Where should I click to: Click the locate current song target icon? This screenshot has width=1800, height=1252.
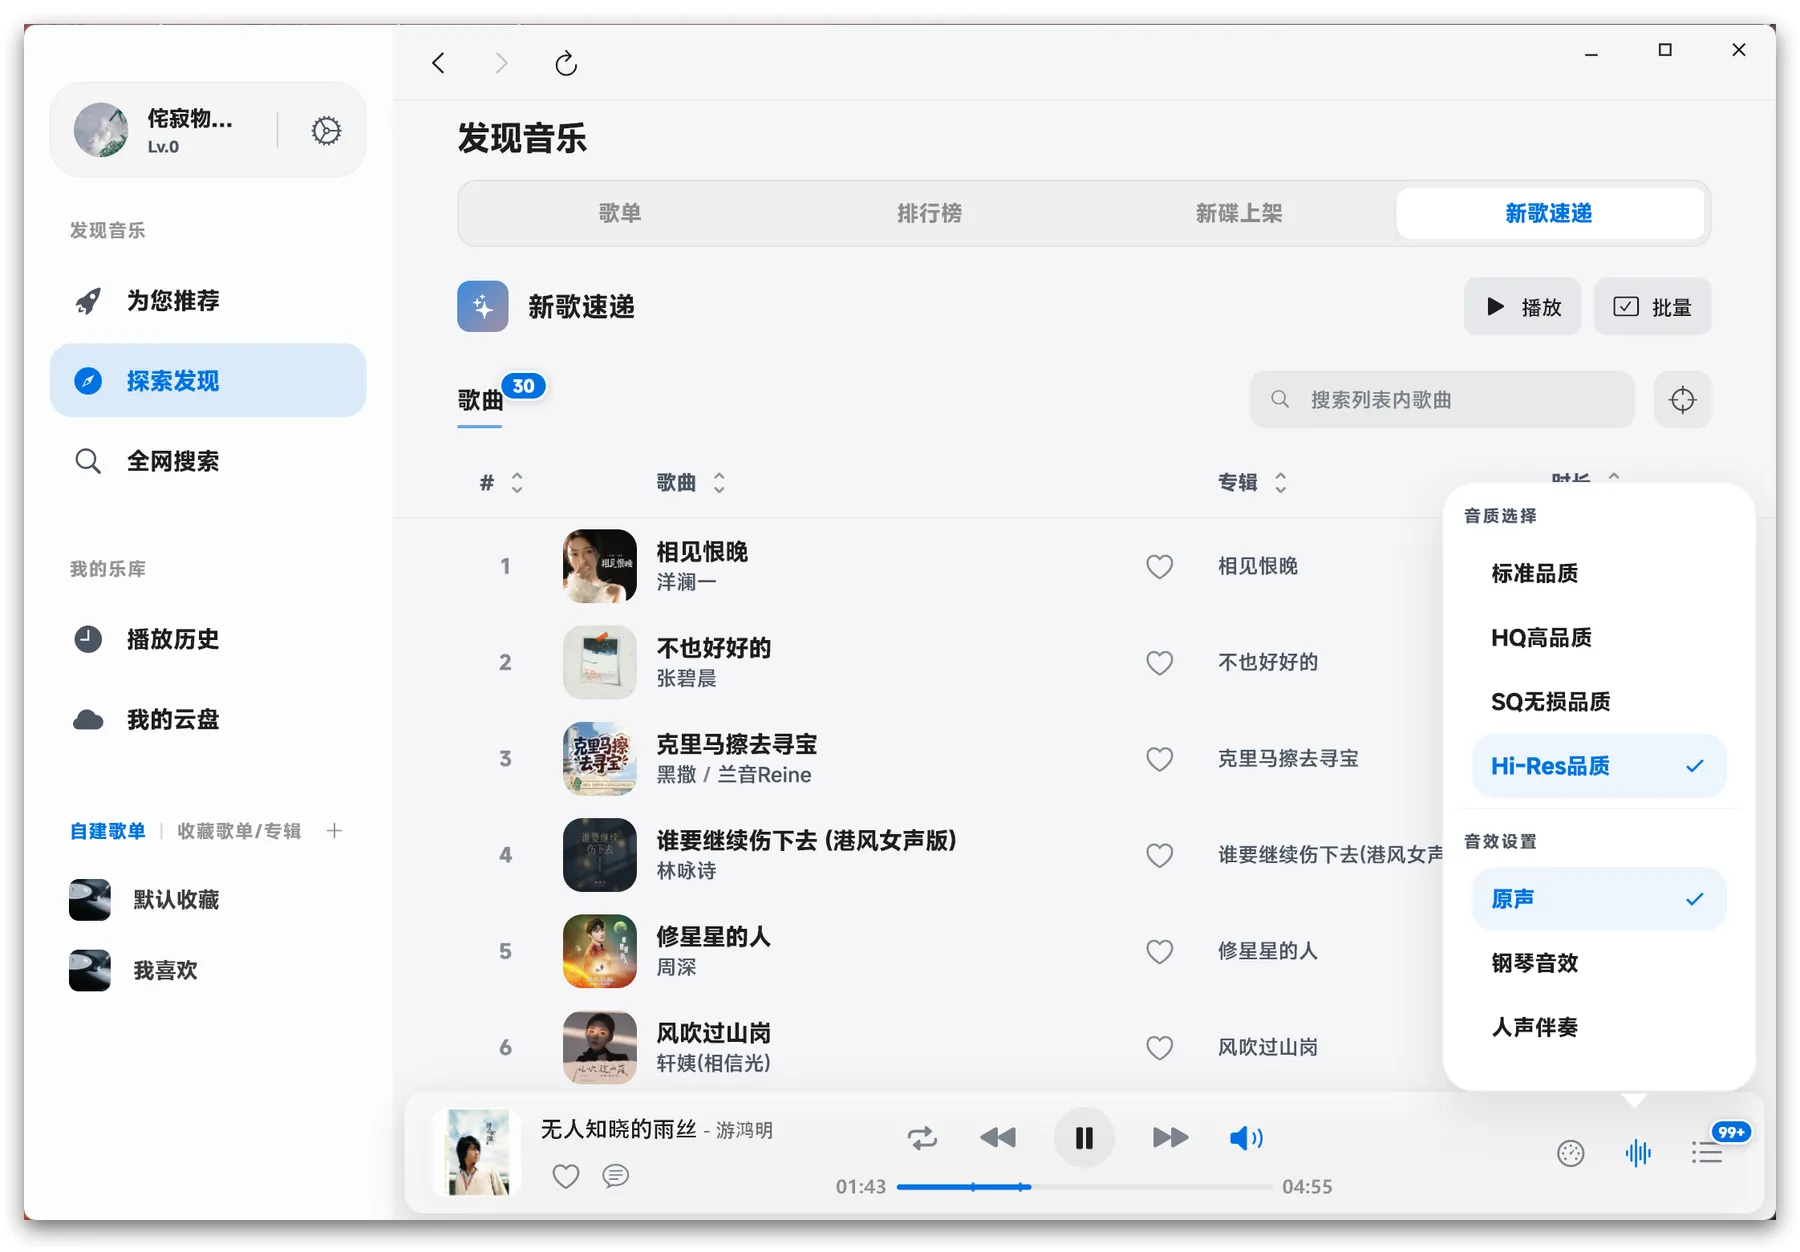1682,400
